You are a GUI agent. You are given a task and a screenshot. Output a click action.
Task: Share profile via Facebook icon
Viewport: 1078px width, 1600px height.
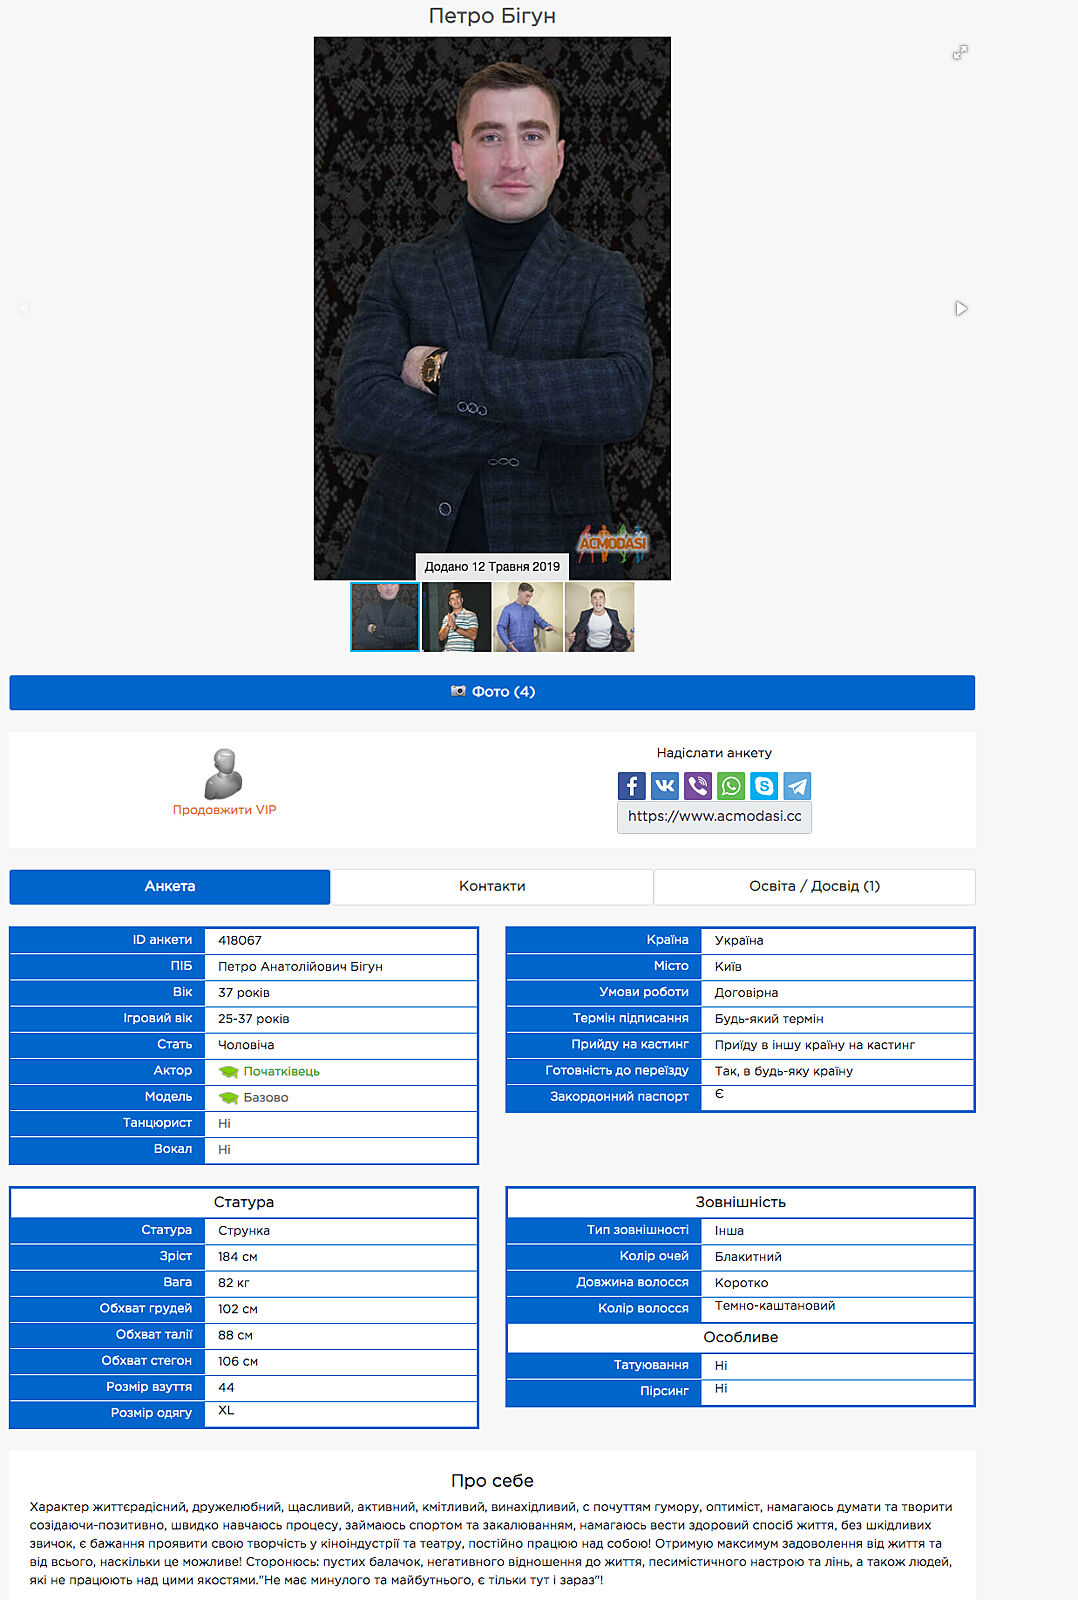[631, 786]
